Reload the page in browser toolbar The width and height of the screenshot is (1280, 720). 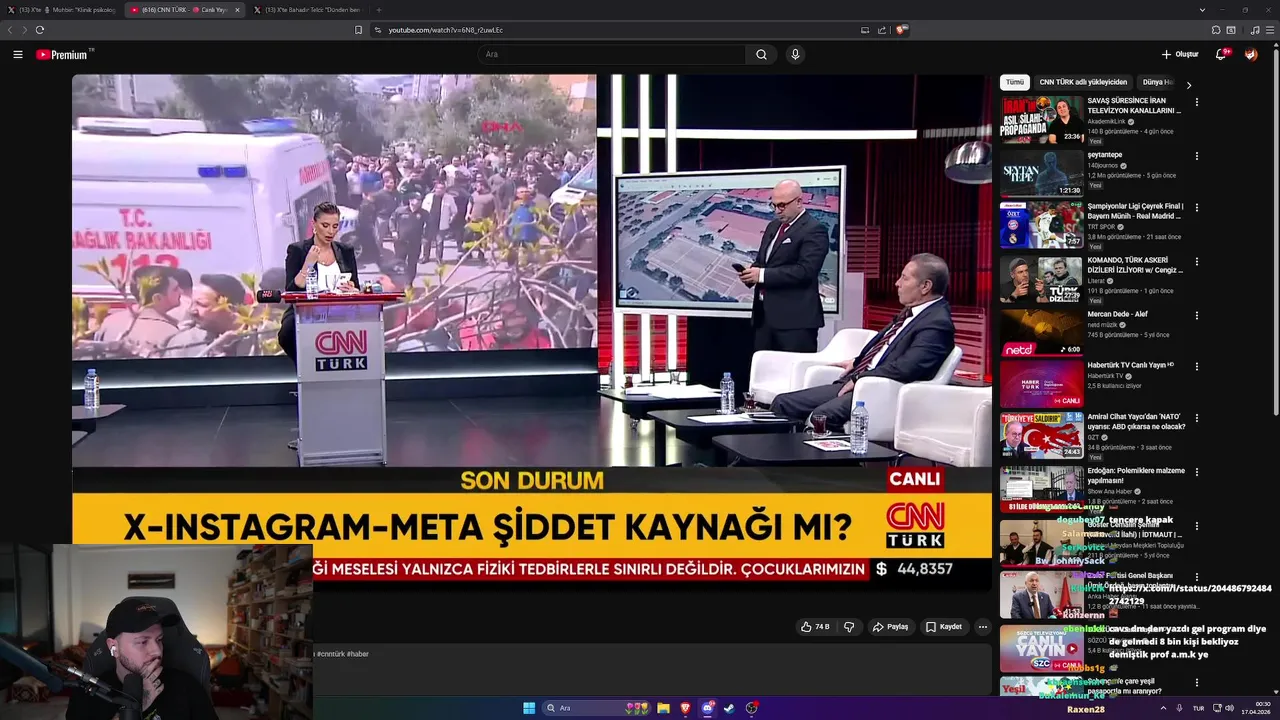tap(39, 30)
